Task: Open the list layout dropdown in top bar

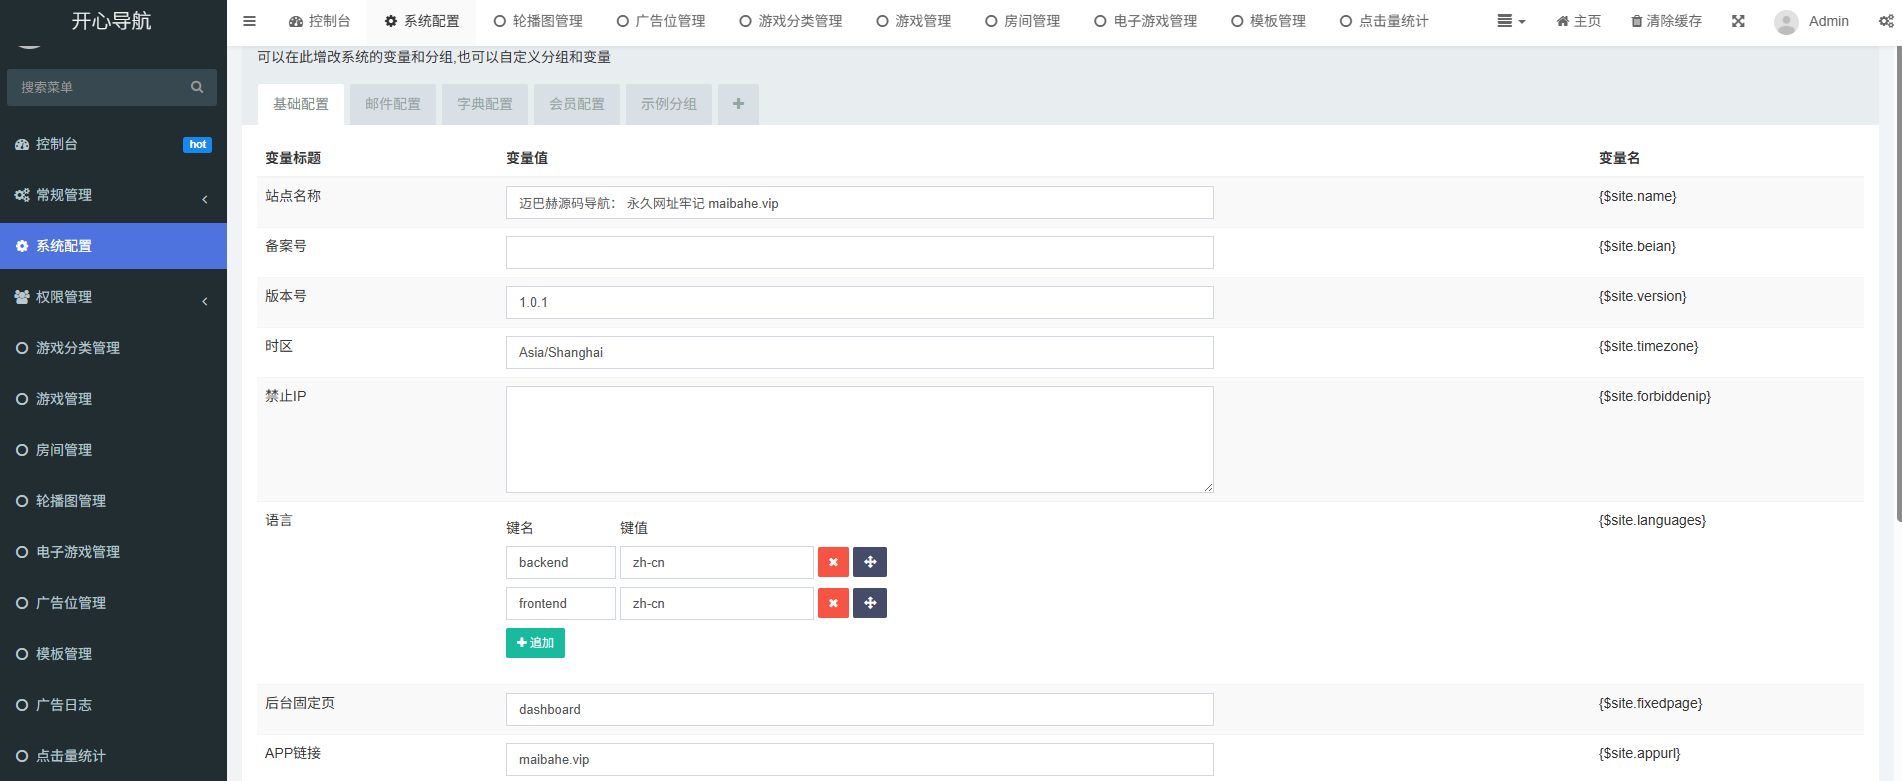Action: click(1511, 21)
